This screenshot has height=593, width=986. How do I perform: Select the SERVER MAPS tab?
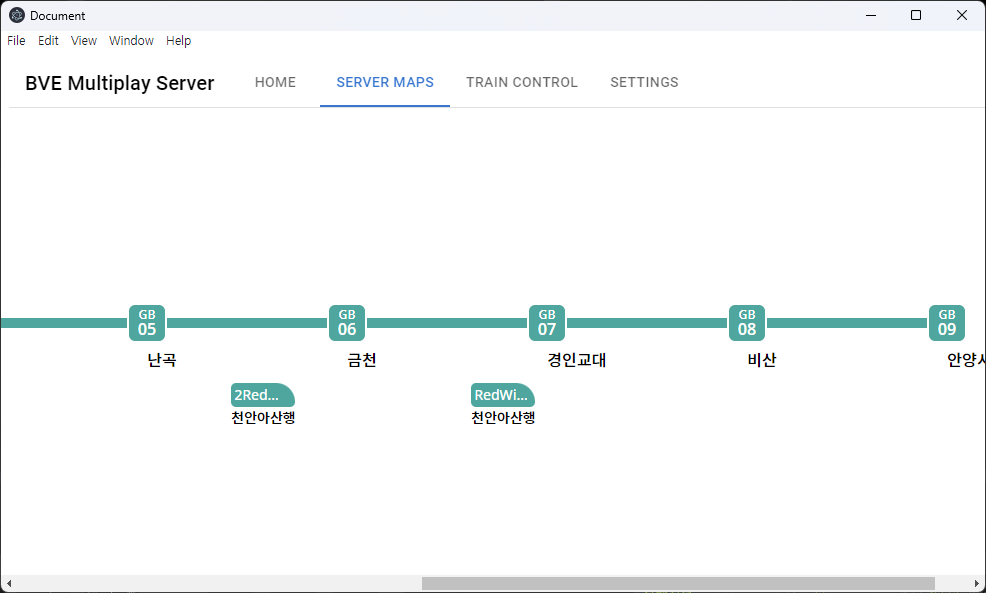click(x=385, y=82)
